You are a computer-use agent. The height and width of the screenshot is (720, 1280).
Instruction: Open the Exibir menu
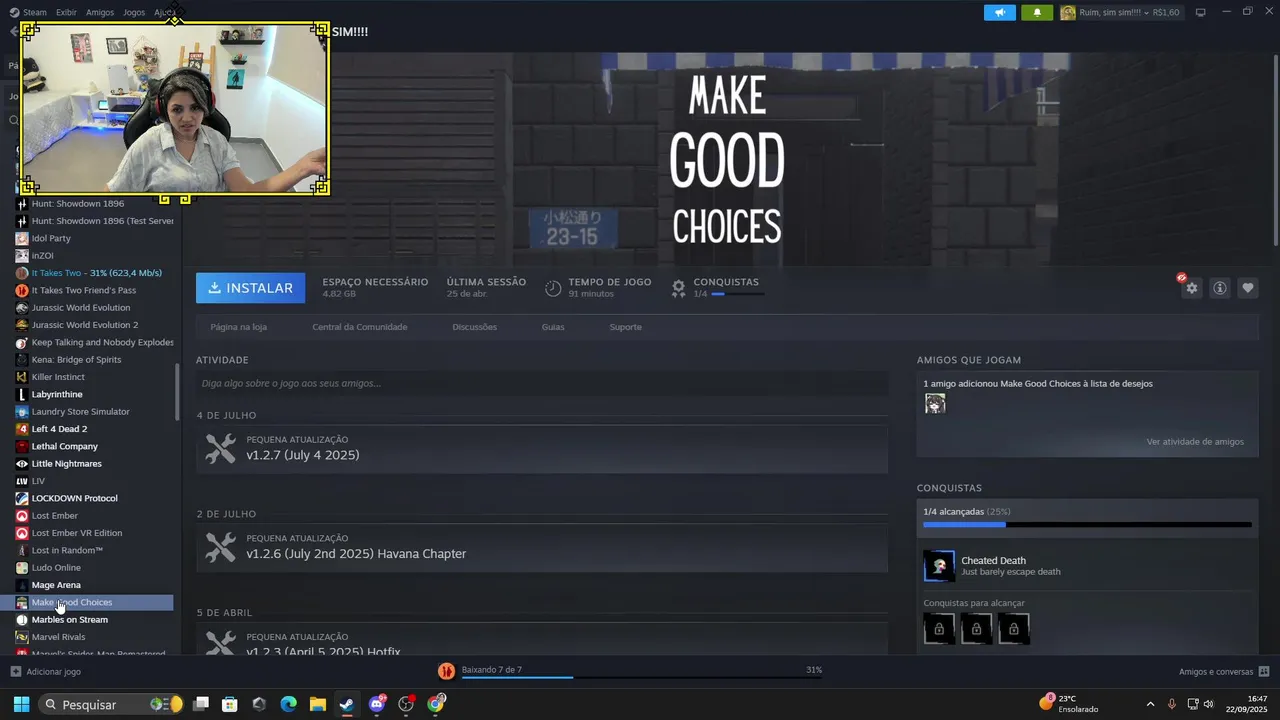tap(66, 12)
